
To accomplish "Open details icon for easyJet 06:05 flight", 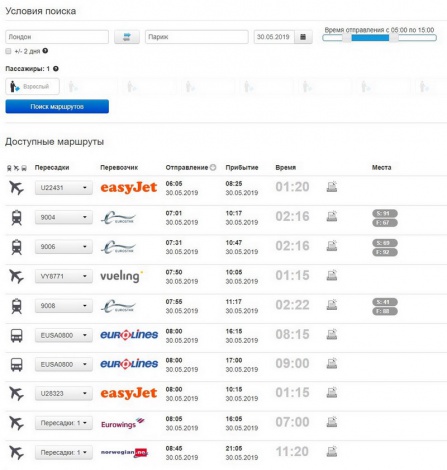I will 332,187.
